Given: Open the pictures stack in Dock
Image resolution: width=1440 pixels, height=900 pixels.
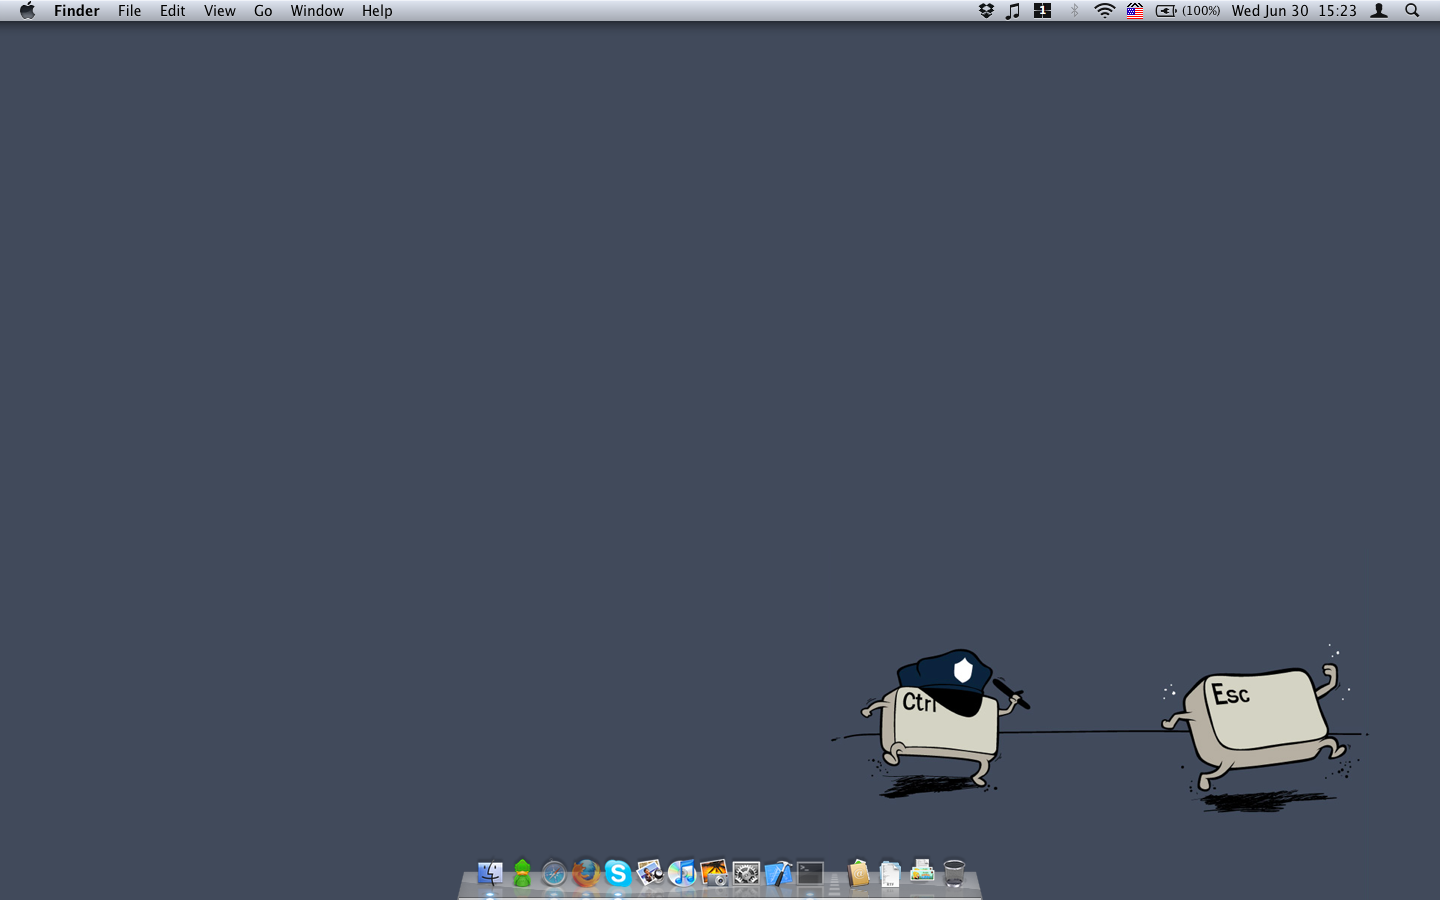Looking at the screenshot, I should pos(922,872).
